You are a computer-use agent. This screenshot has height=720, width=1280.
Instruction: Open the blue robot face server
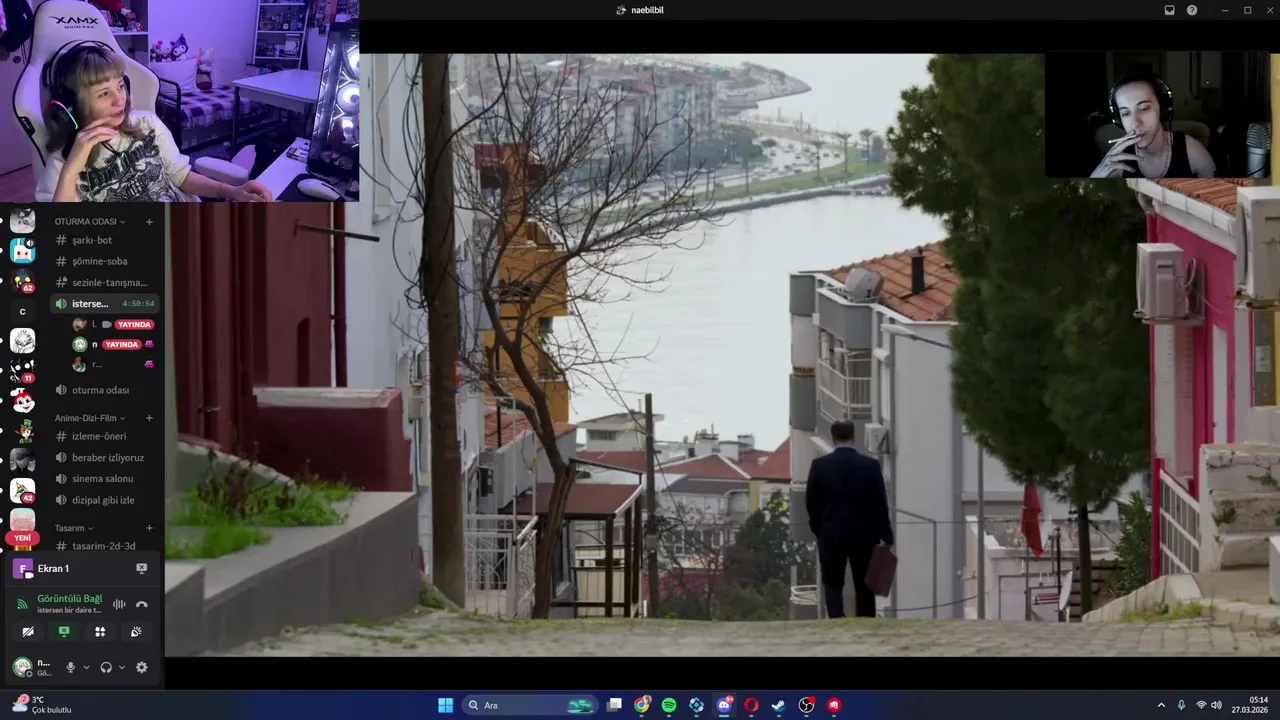click(22, 251)
